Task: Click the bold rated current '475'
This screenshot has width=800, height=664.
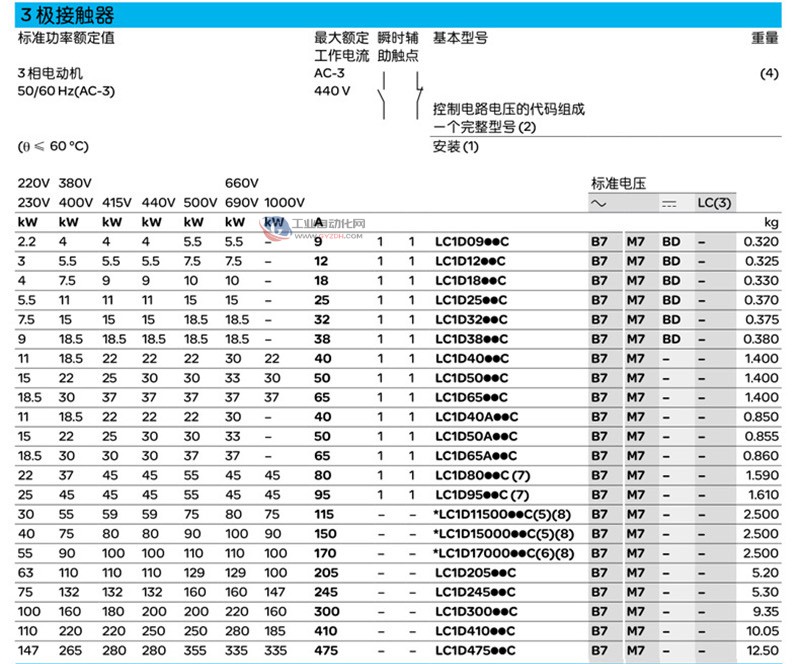Action: [326, 651]
